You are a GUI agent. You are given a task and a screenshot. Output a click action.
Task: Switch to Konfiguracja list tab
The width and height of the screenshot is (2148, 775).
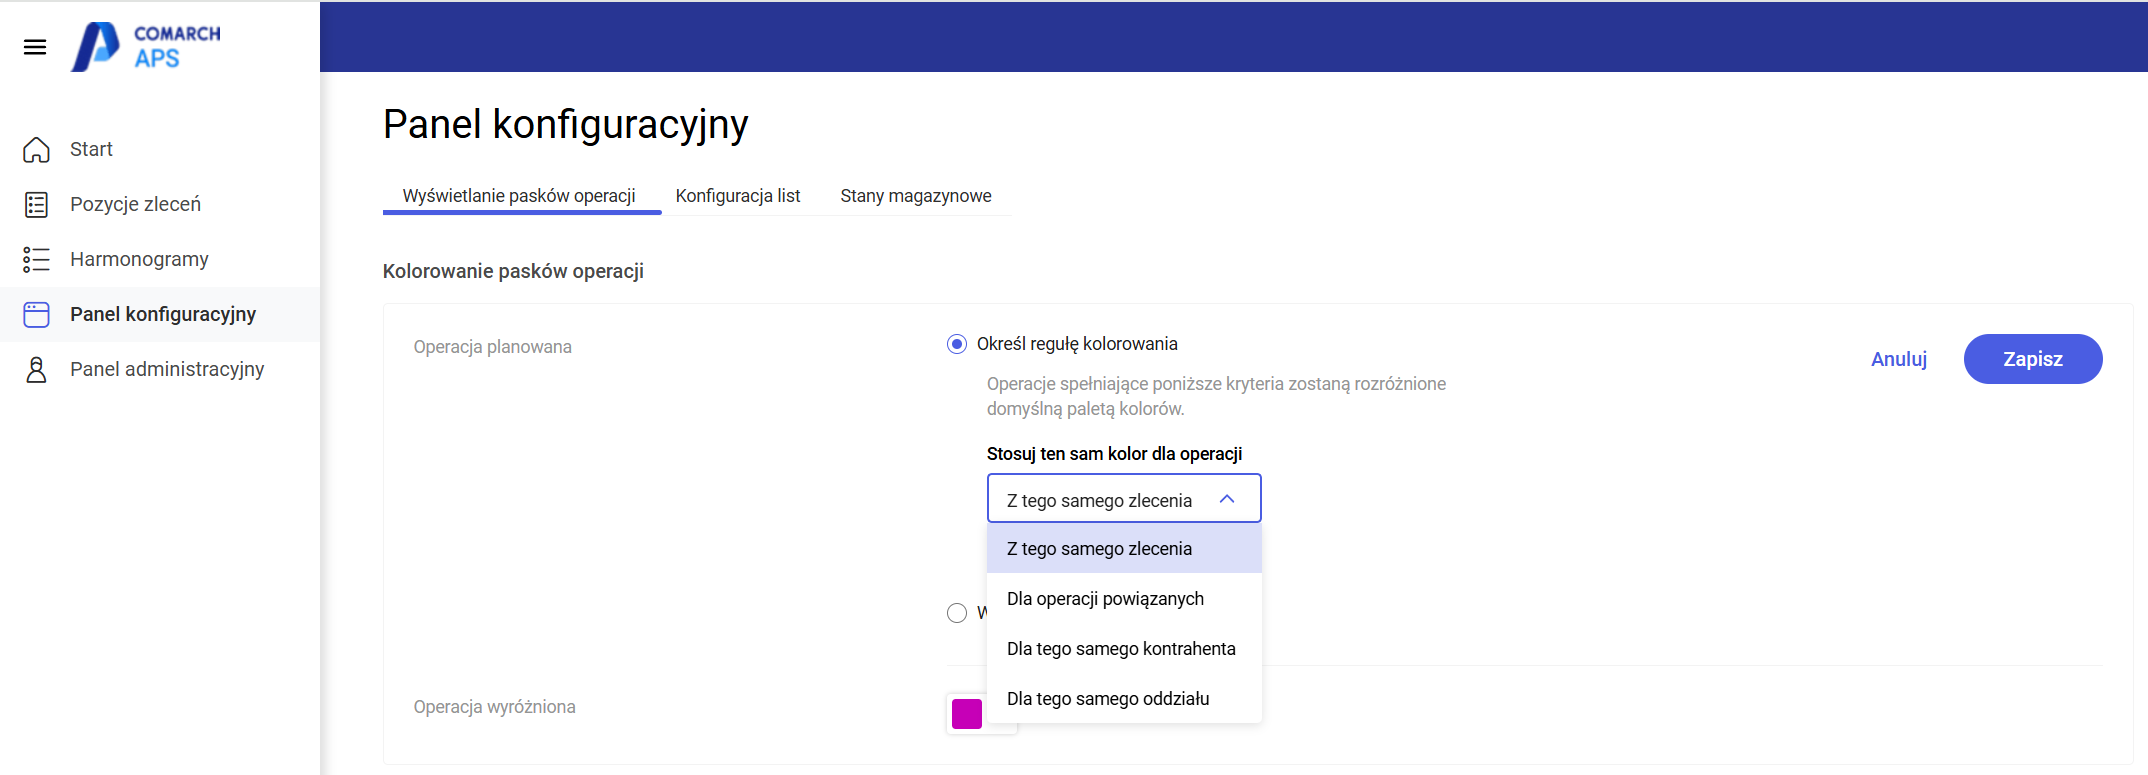tap(738, 196)
